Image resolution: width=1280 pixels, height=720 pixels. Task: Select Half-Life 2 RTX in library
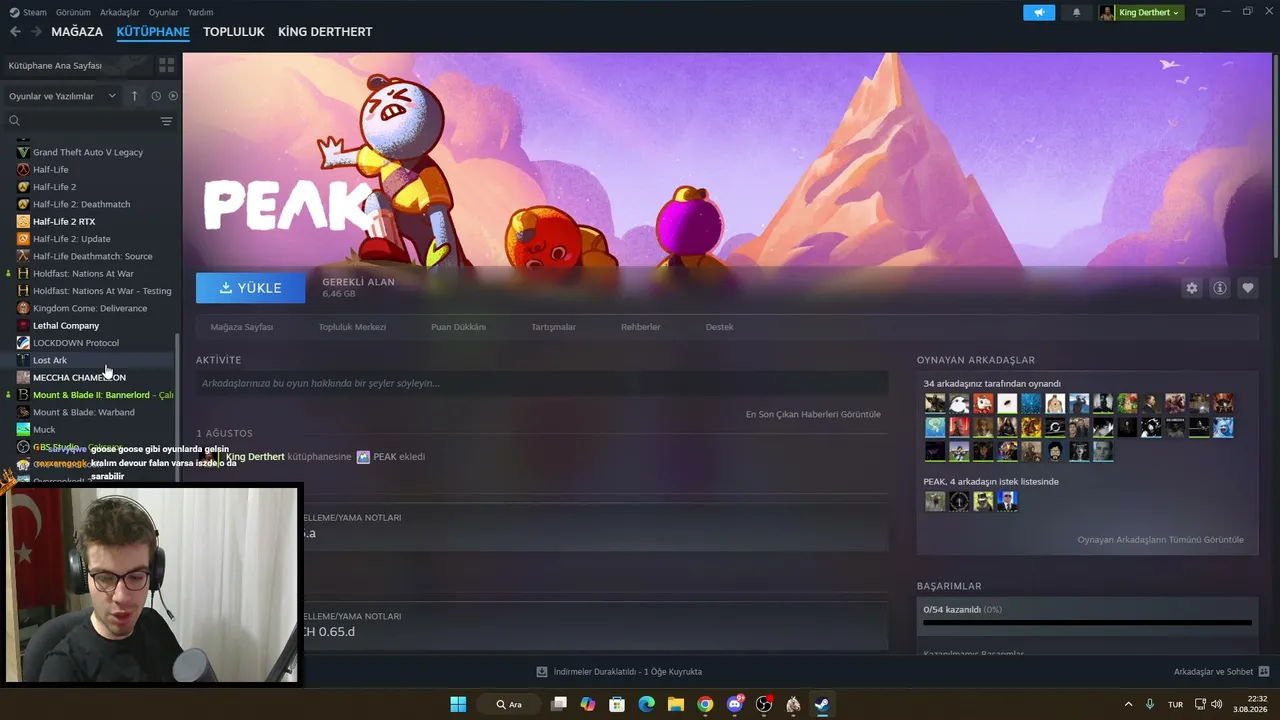(64, 221)
